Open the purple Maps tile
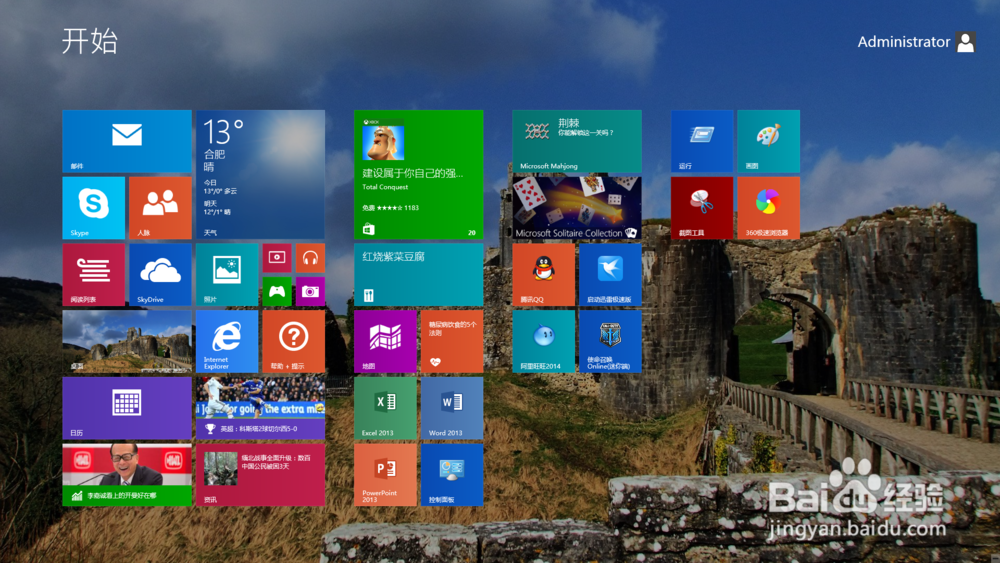 pyautogui.click(x=385, y=341)
